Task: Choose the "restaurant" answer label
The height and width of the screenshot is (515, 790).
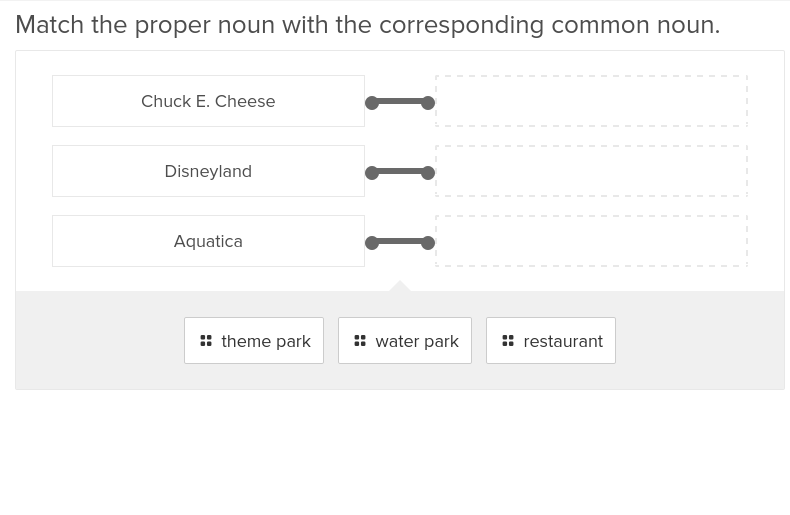Action: [x=563, y=341]
